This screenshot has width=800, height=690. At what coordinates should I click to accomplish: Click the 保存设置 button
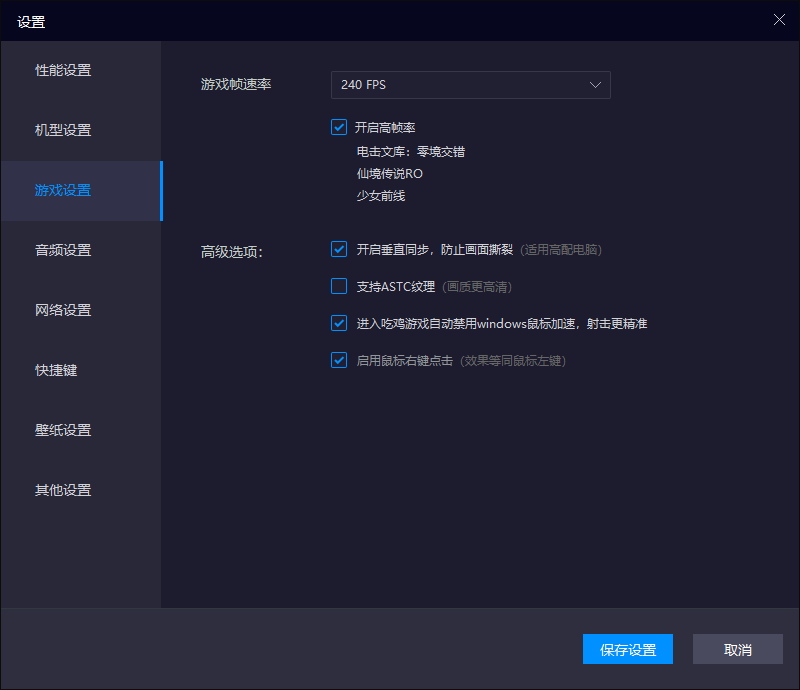(628, 649)
